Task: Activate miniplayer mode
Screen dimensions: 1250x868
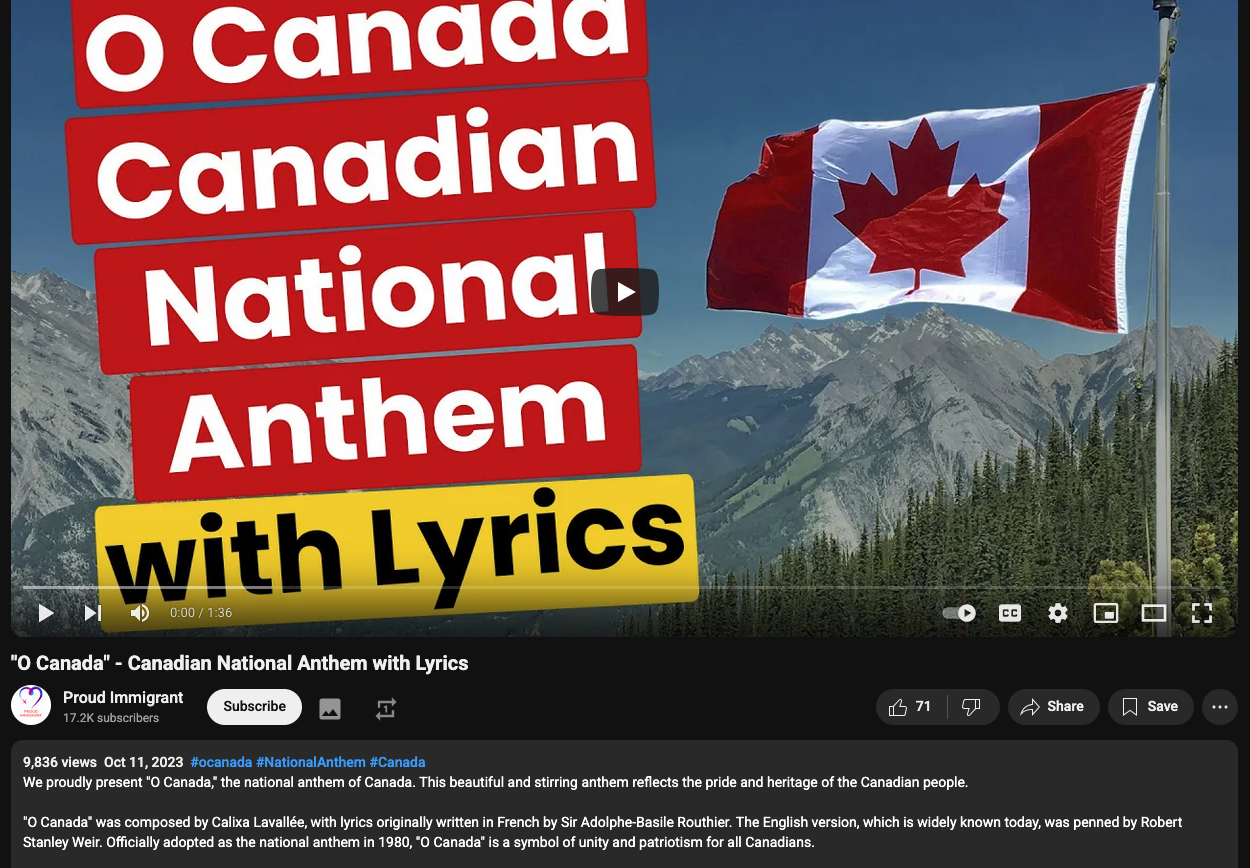Action: click(x=1106, y=613)
